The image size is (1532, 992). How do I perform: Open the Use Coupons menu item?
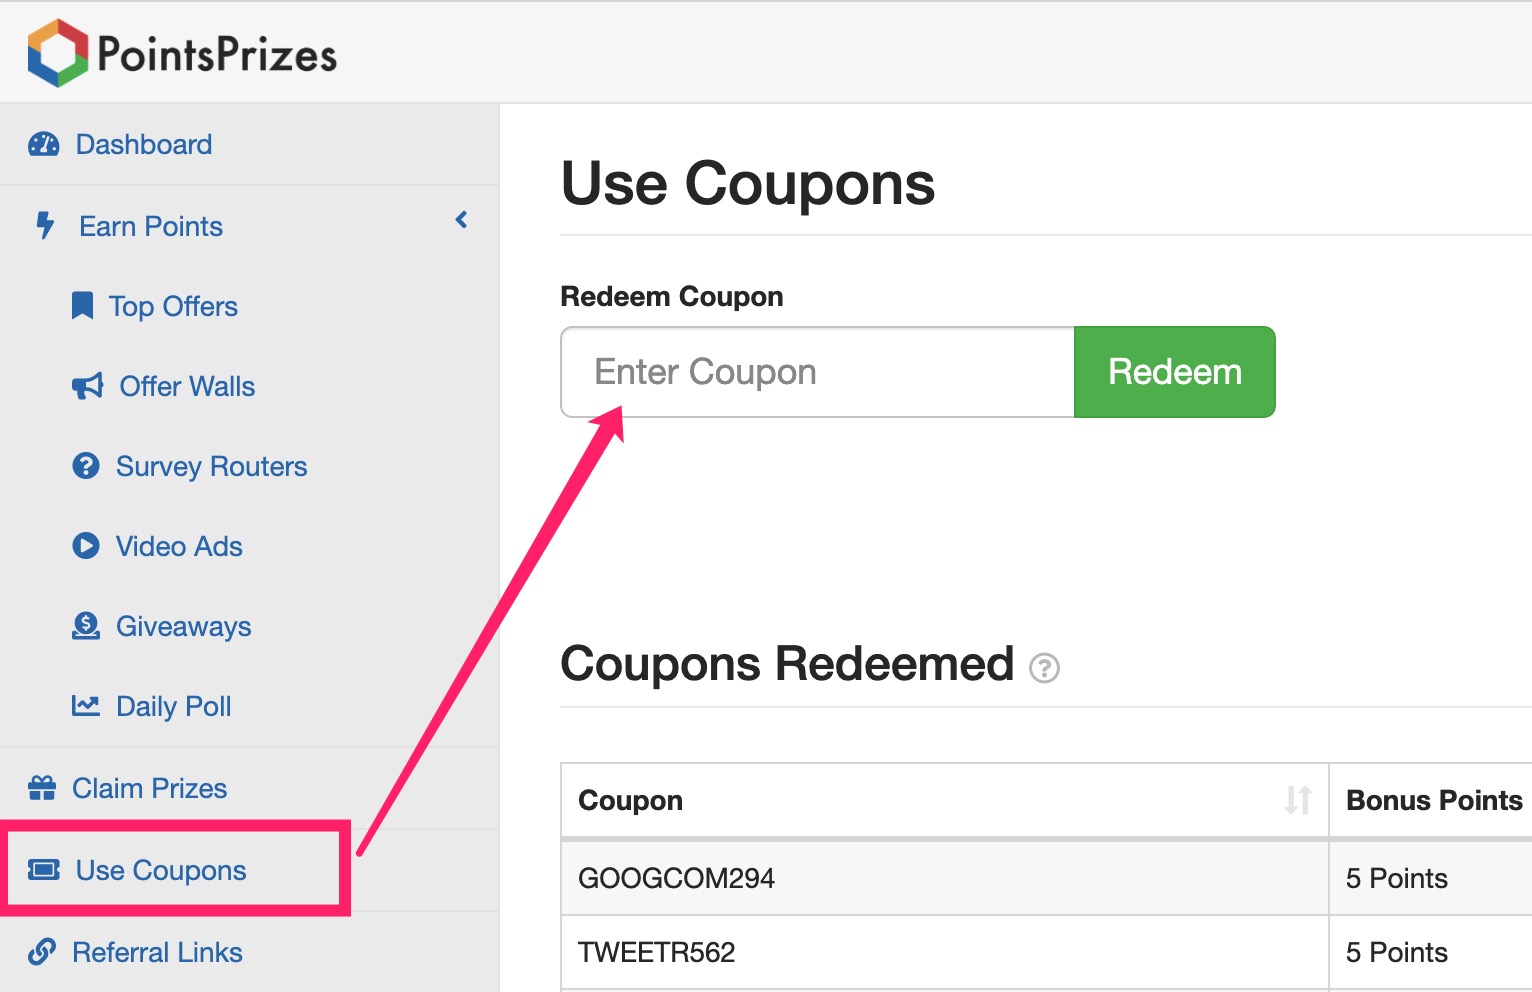(161, 870)
